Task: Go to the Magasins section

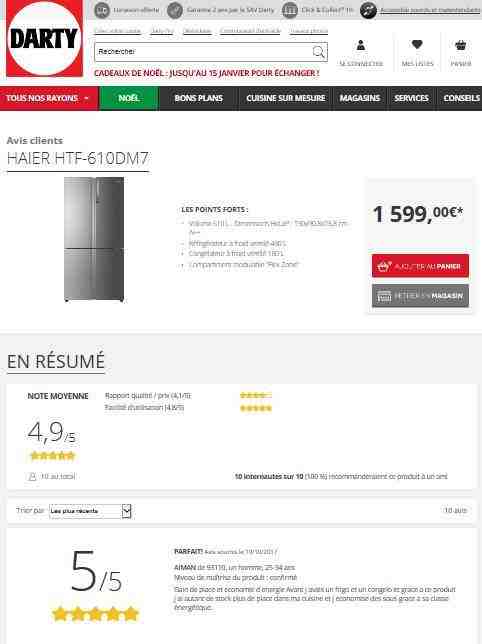Action: coord(360,98)
